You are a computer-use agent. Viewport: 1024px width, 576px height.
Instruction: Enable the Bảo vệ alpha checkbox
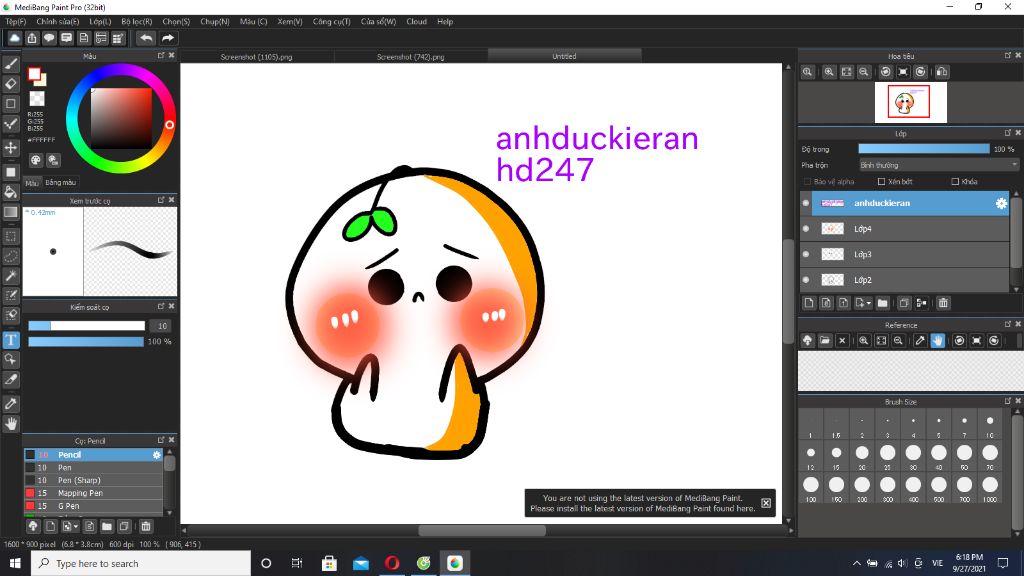click(807, 182)
